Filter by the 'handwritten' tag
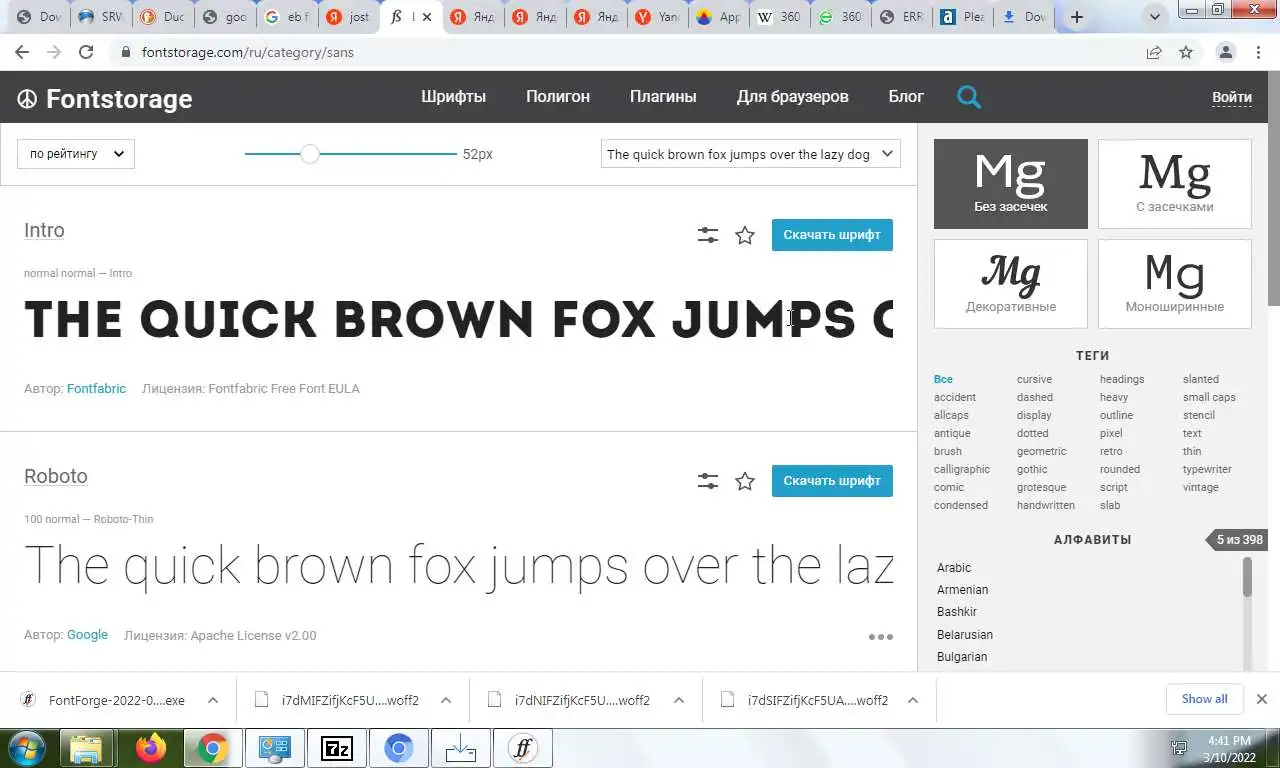 click(1046, 505)
